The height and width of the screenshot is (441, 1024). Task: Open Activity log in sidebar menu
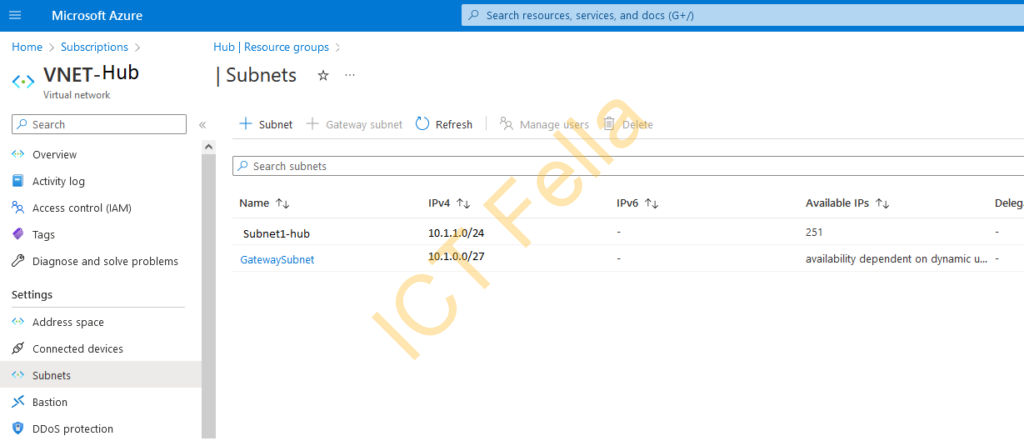59,182
